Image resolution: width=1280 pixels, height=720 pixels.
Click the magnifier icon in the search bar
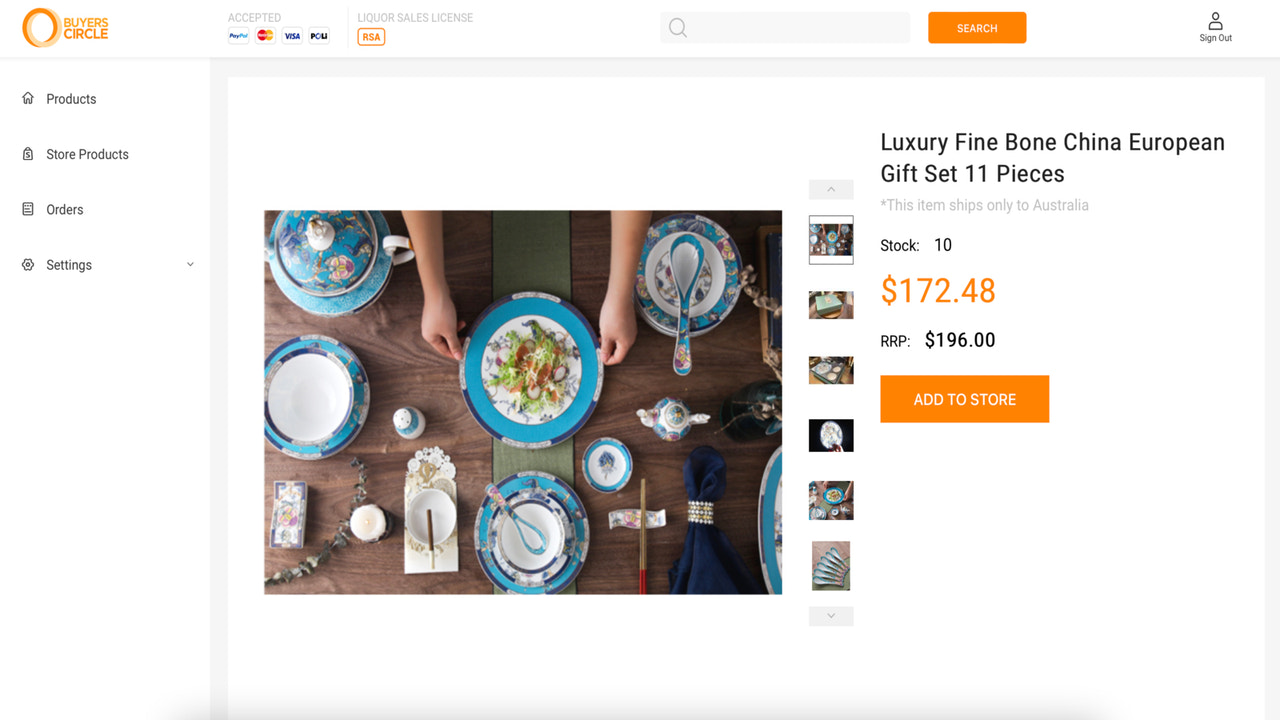[x=678, y=28]
